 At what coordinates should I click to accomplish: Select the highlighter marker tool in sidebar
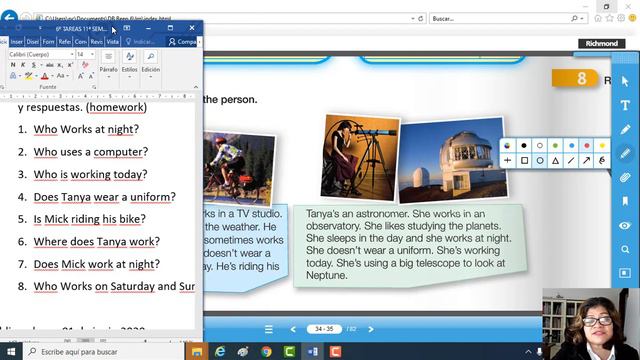pyautogui.click(x=625, y=153)
